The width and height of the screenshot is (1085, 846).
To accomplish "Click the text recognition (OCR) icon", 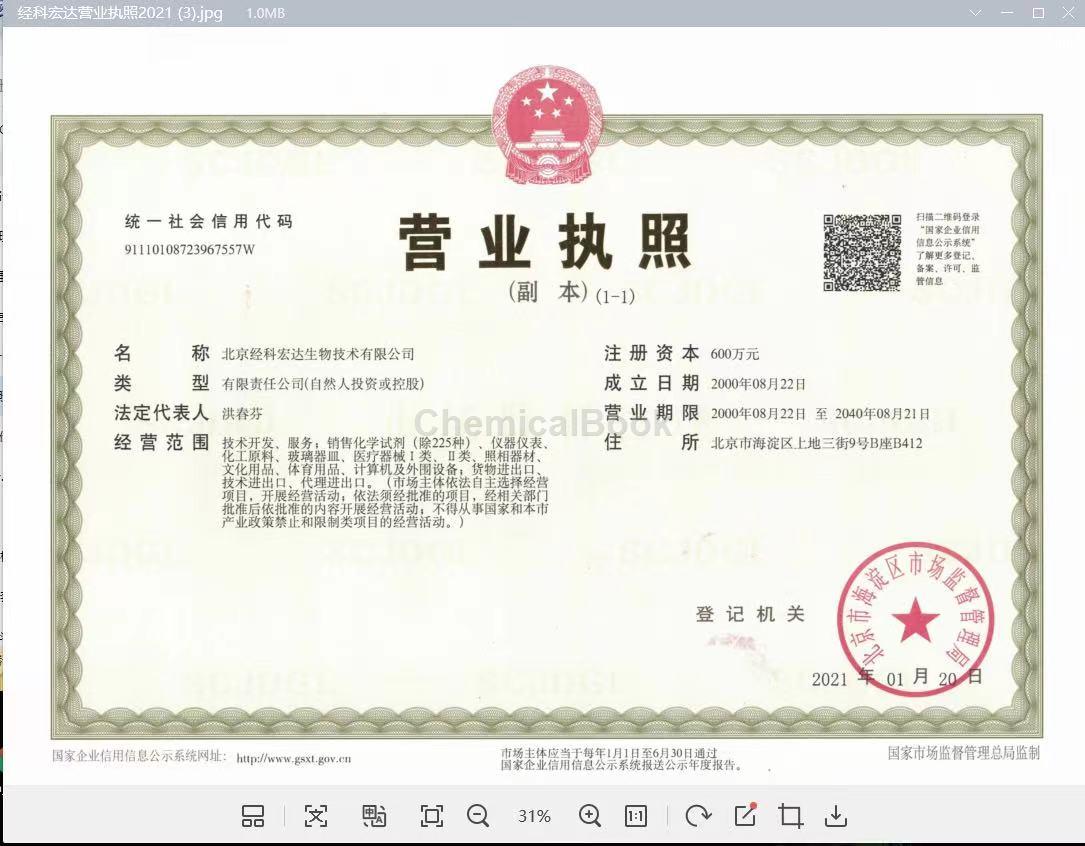I will (316, 816).
